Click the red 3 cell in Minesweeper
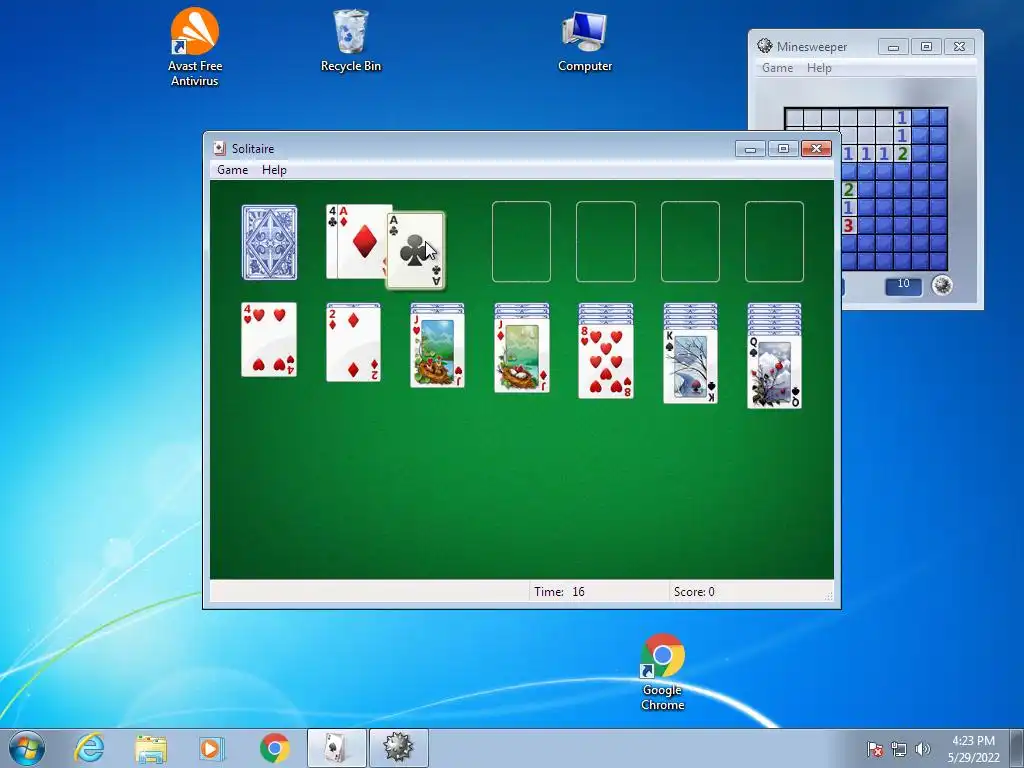 point(848,226)
